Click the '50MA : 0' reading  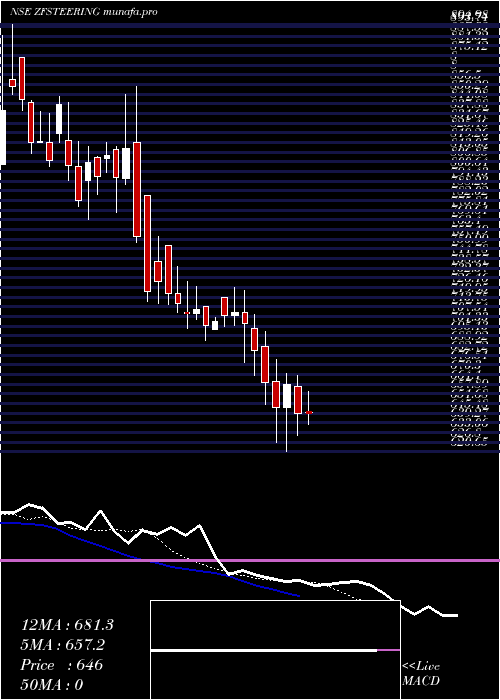[52, 685]
